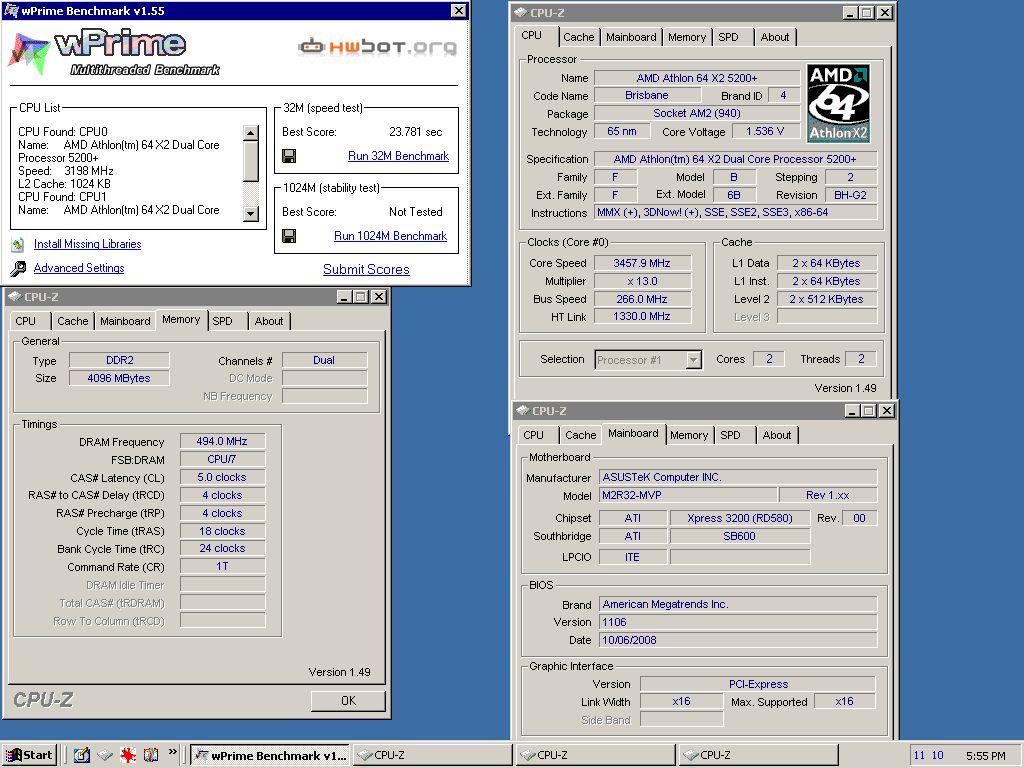
Task: Open CPU tab in Mainboard CPU-Z window
Action: point(534,435)
